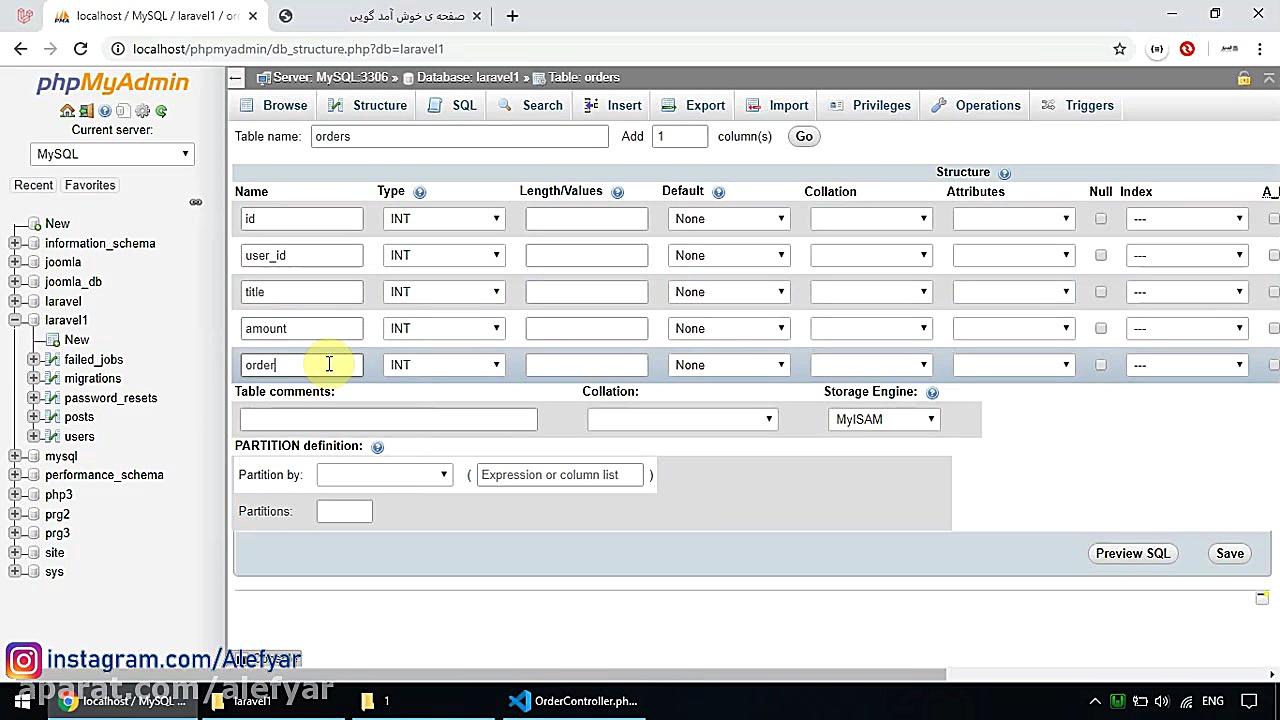Viewport: 1280px width, 720px height.
Task: Open phpMyAdmin documentation help icon
Action: (105, 111)
